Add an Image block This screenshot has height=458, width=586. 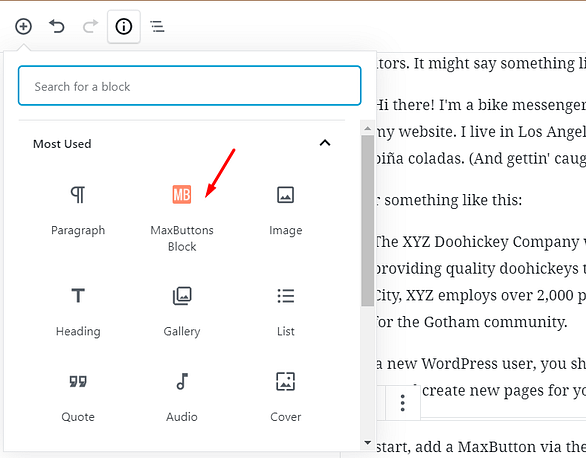(286, 210)
